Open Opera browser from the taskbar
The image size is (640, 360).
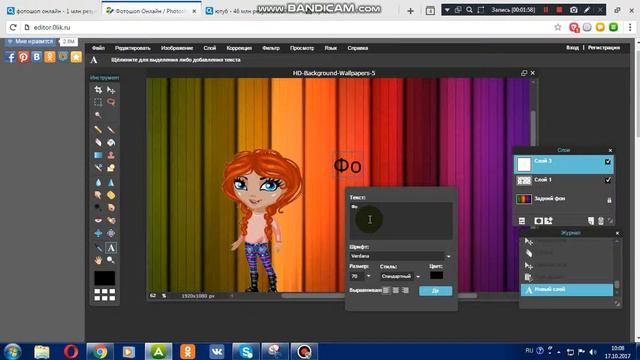(x=71, y=351)
